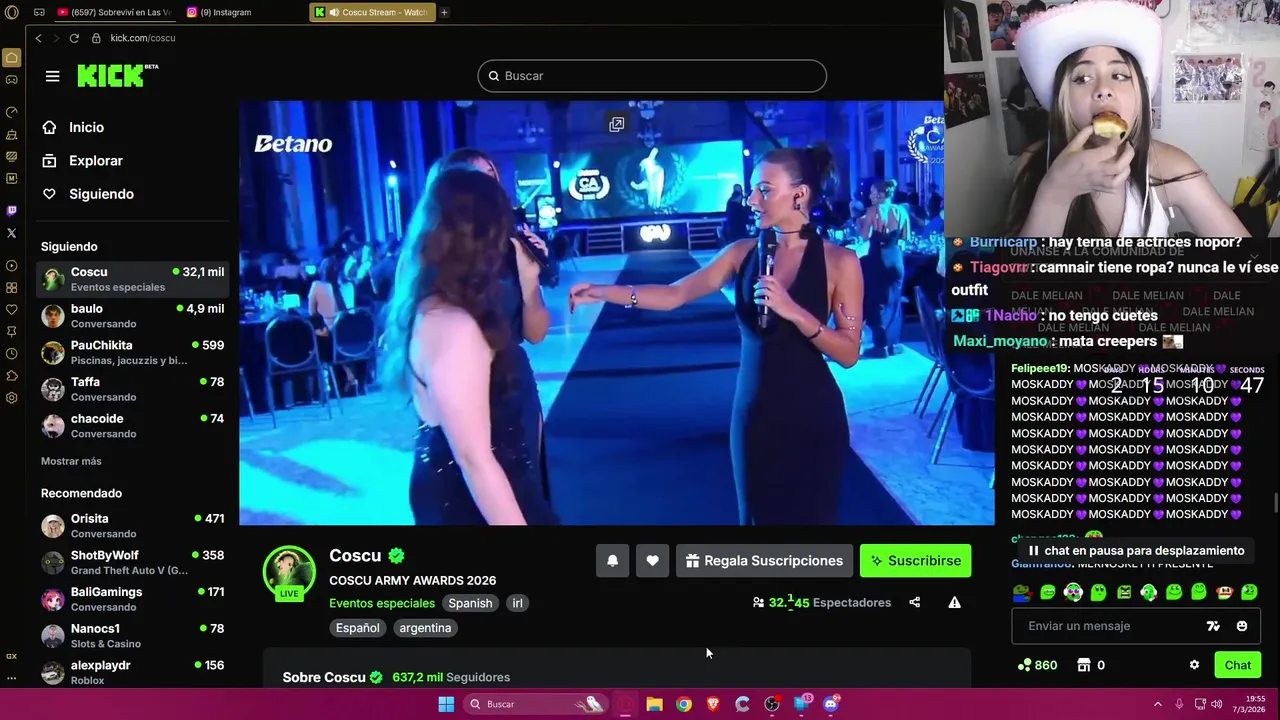
Task: Go to the Kick logo homepage
Action: [x=117, y=75]
